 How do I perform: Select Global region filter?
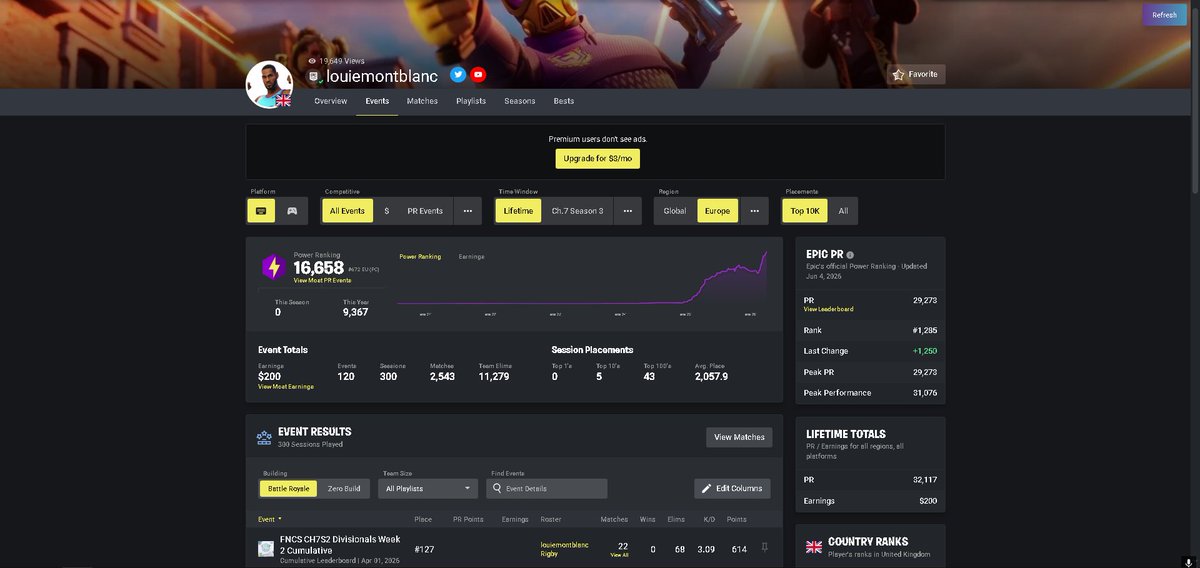coord(675,211)
